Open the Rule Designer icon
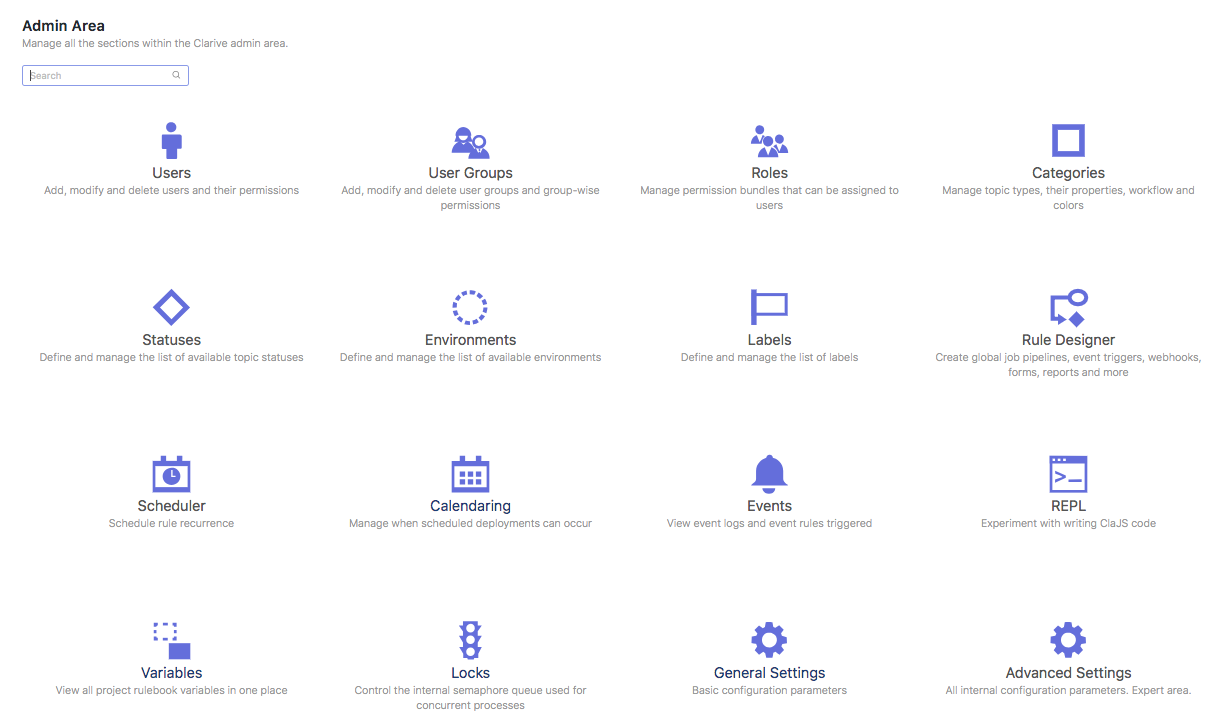The width and height of the screenshot is (1231, 714). (1068, 308)
